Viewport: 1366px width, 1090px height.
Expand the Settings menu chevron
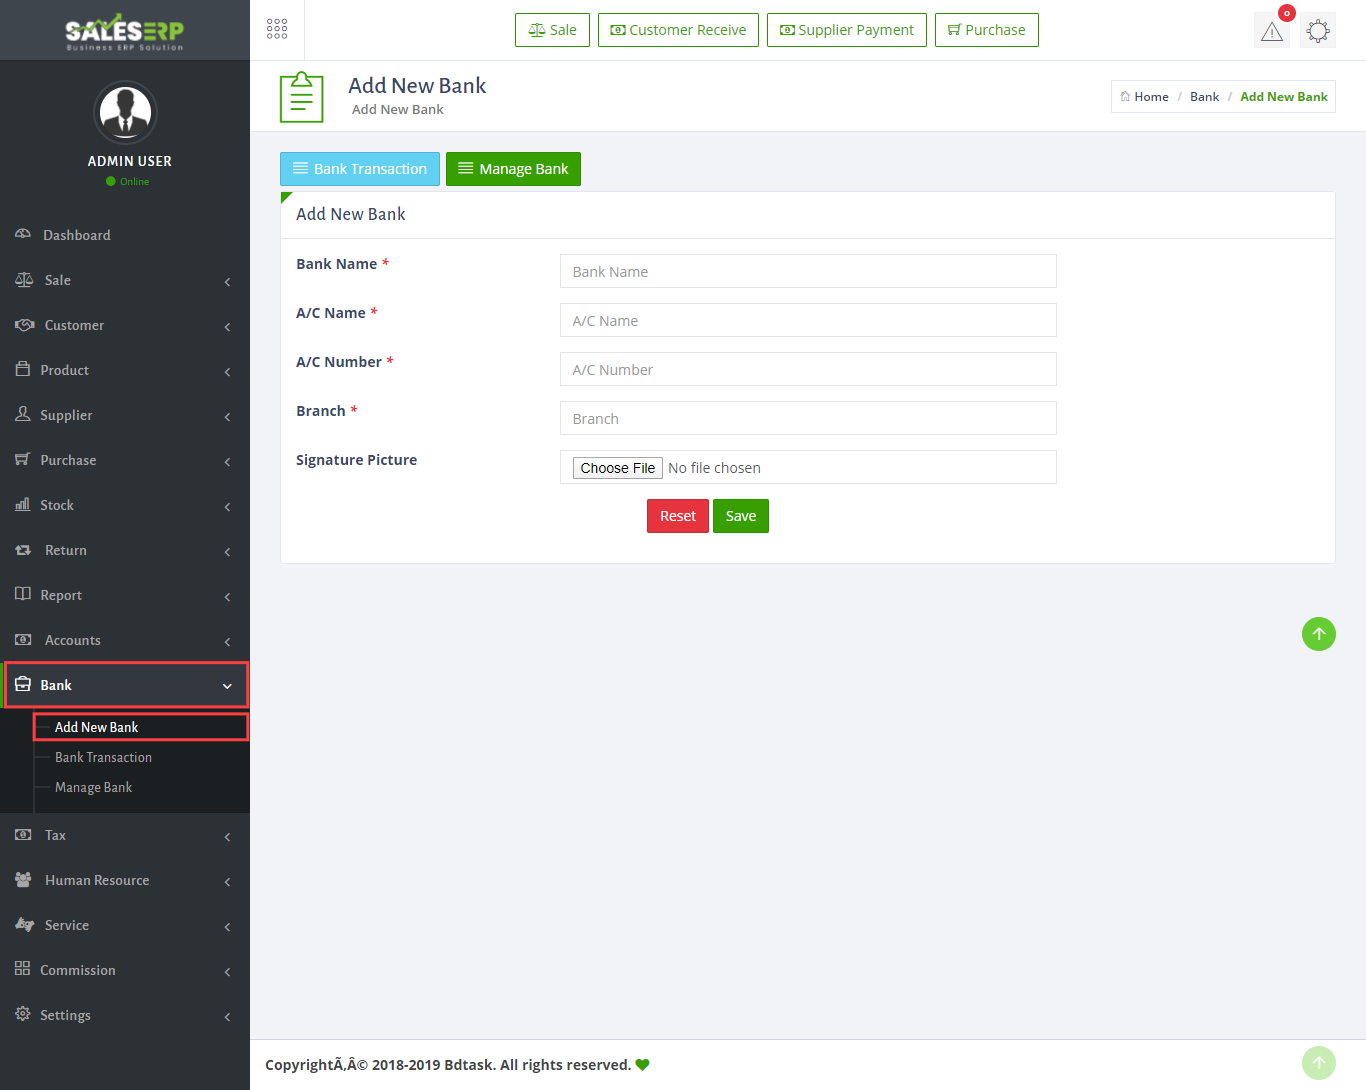228,1017
